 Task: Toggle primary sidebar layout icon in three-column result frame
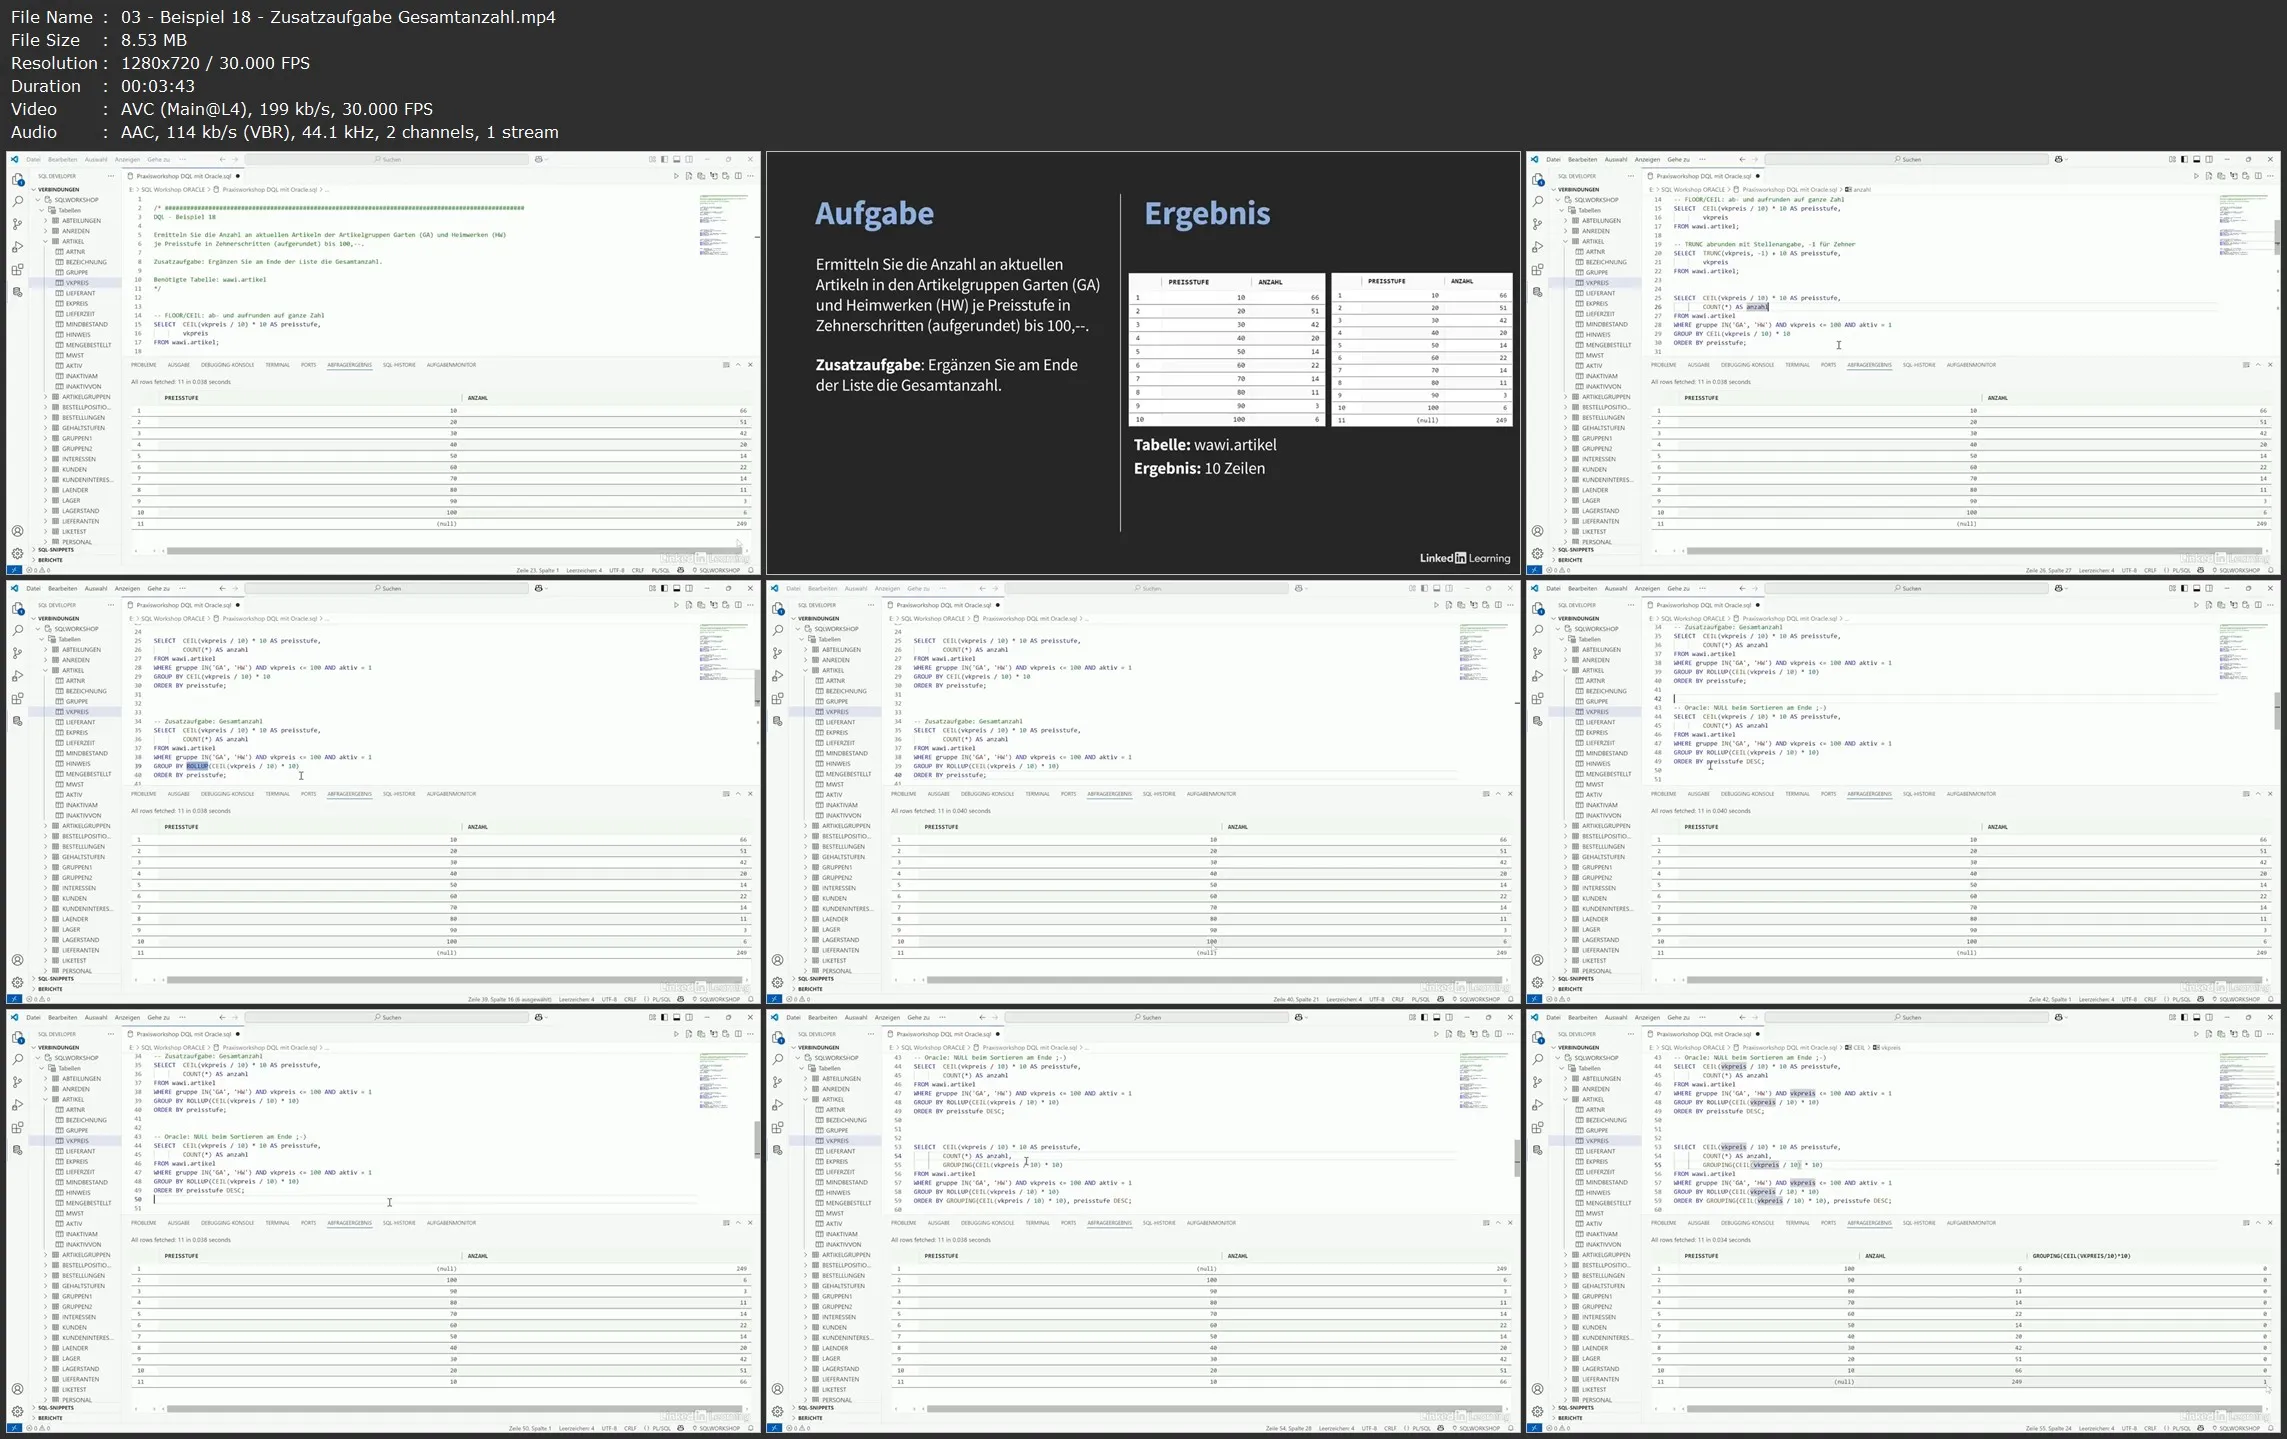pyautogui.click(x=2184, y=1017)
